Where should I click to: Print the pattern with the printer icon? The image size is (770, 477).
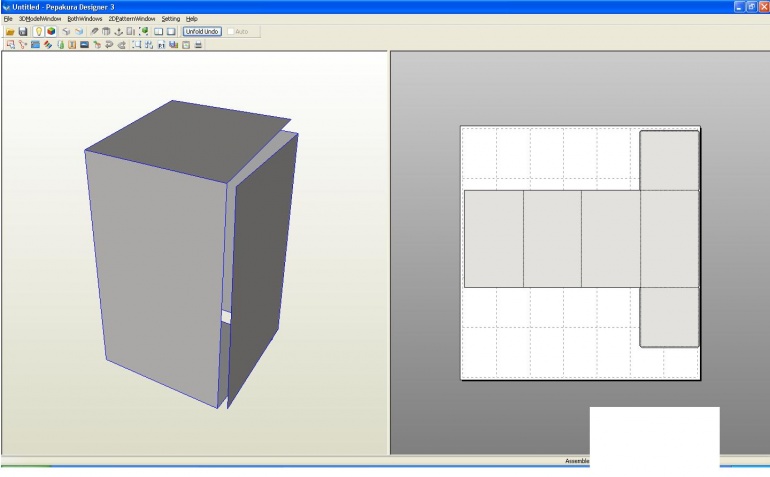click(198, 45)
